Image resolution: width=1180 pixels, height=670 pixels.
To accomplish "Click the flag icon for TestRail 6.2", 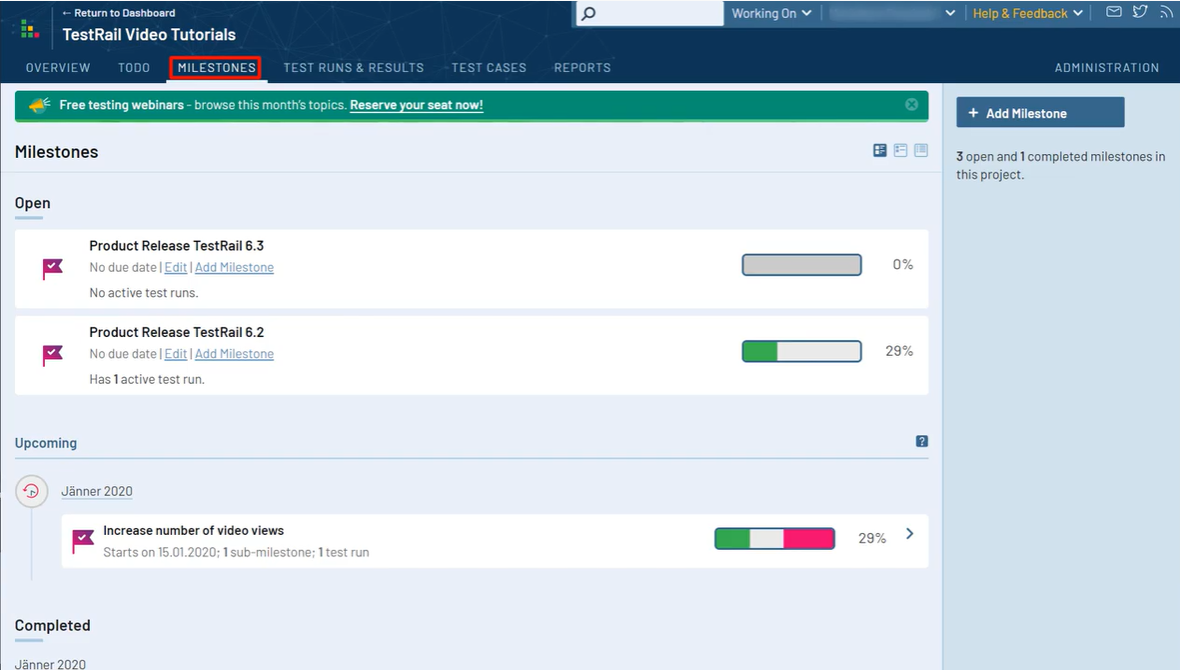I will [53, 355].
